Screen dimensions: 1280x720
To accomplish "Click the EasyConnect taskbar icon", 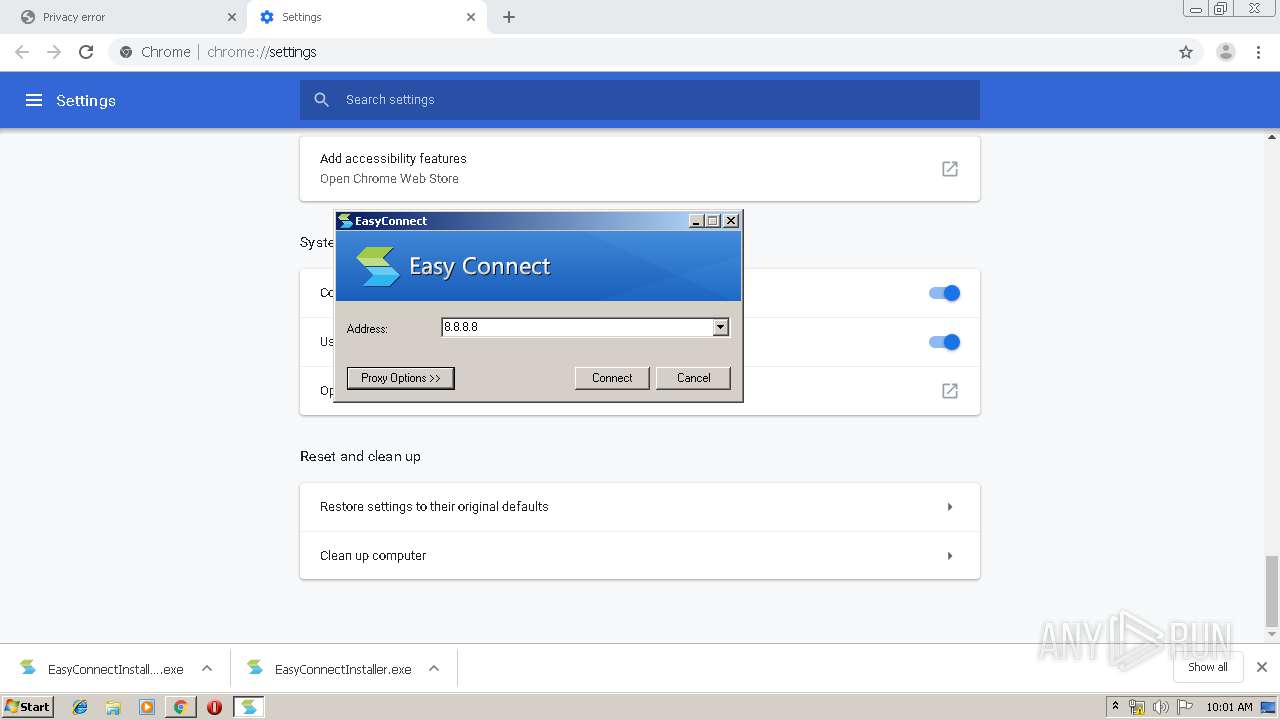I will tap(248, 707).
